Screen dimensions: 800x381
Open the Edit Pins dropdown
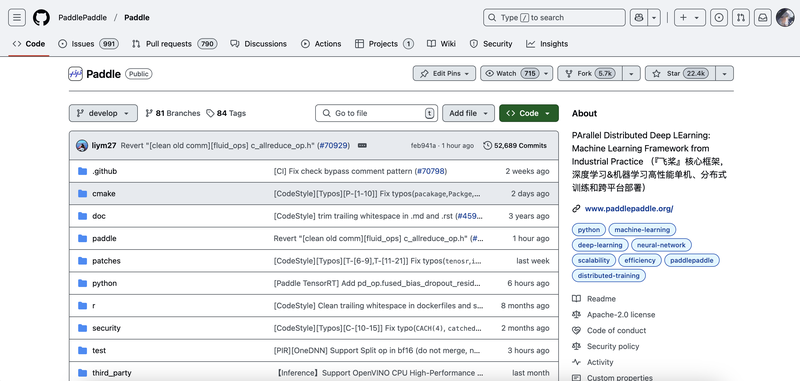pos(444,73)
